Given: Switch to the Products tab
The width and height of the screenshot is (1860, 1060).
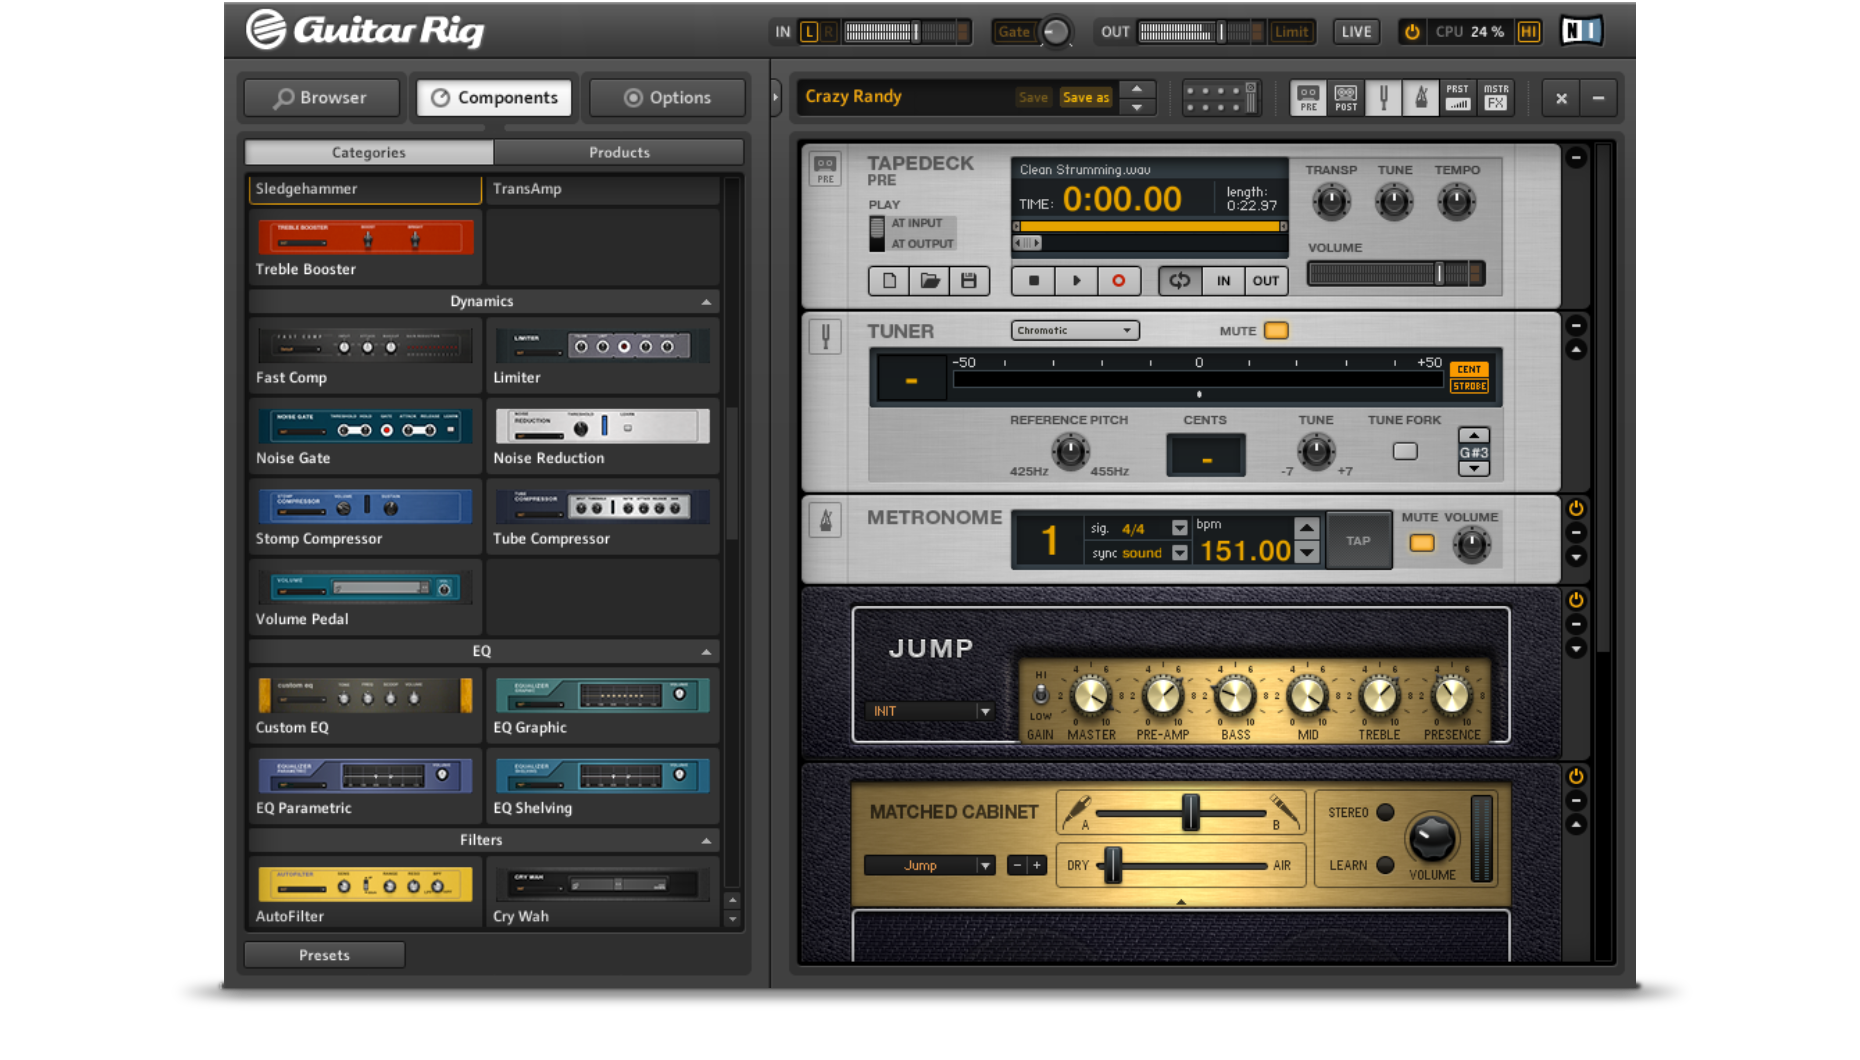Looking at the screenshot, I should (x=618, y=152).
